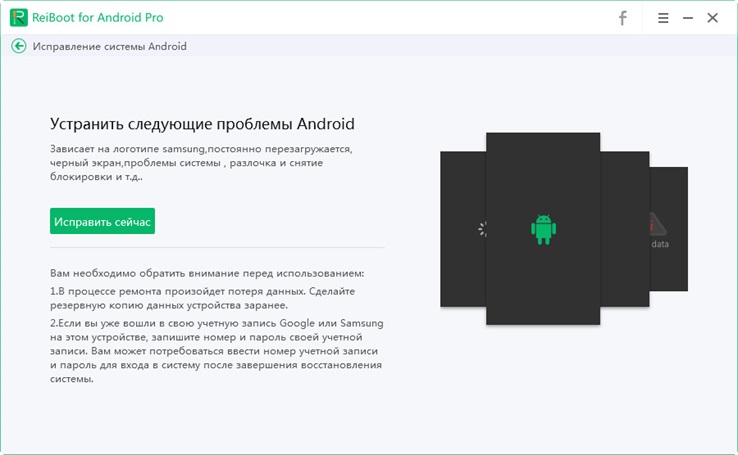
Task: Click 'Исправить сейчас' button
Action: click(x=102, y=221)
